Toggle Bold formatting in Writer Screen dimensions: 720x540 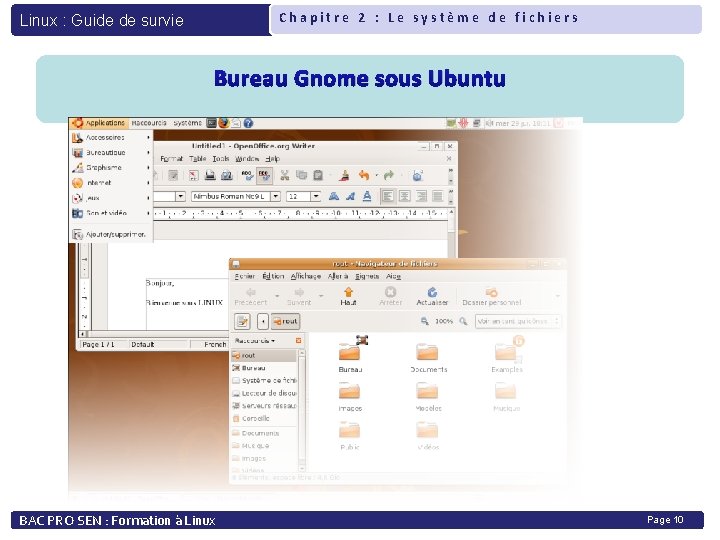pyautogui.click(x=334, y=197)
